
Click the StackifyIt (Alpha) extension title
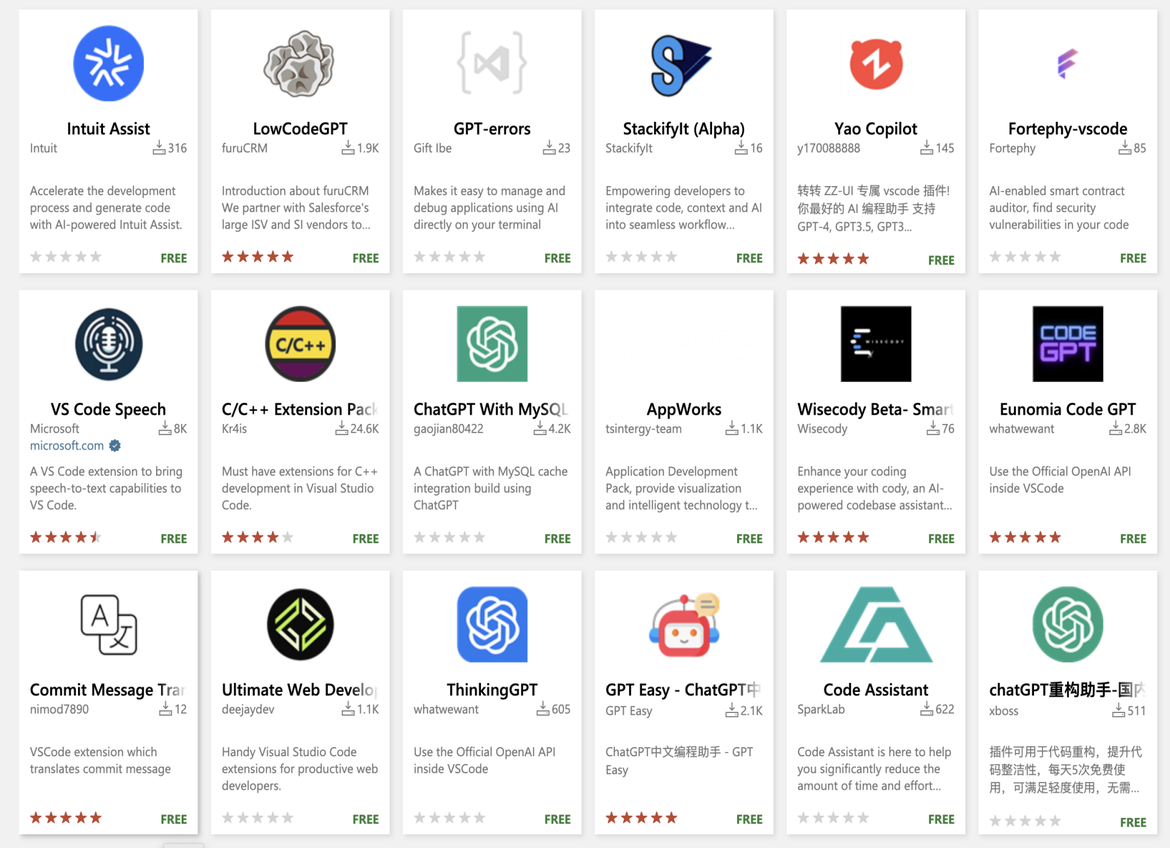point(683,128)
